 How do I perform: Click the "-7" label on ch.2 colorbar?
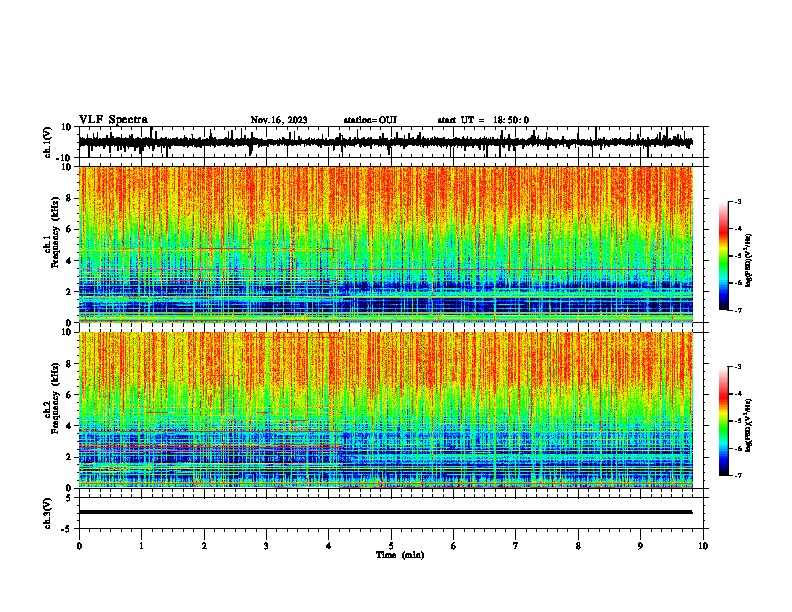pos(737,475)
